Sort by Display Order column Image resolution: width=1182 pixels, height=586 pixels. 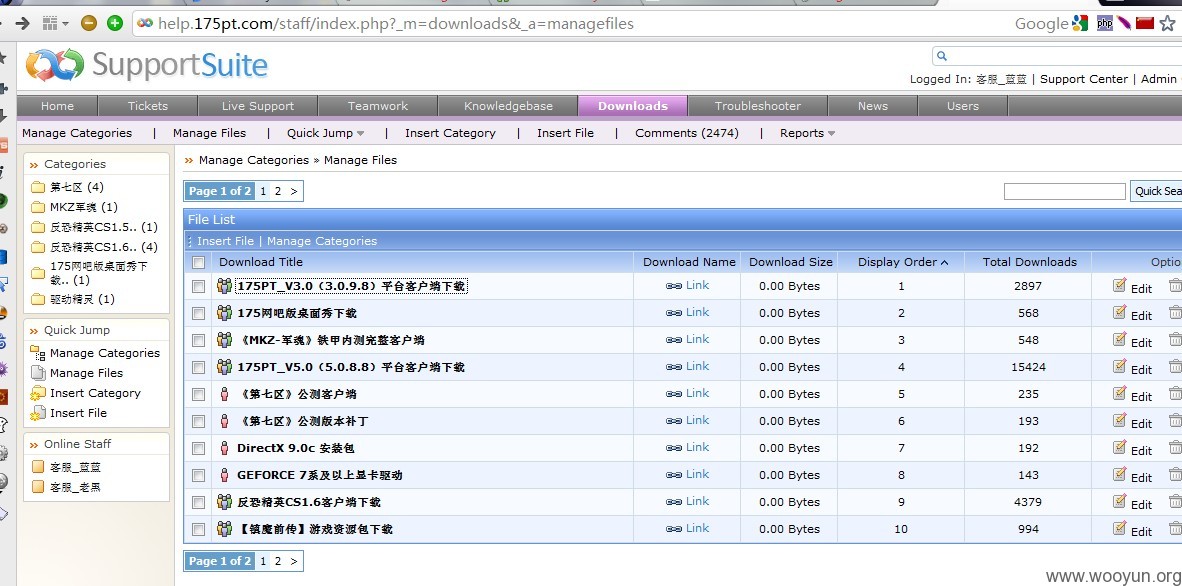pyautogui.click(x=902, y=262)
